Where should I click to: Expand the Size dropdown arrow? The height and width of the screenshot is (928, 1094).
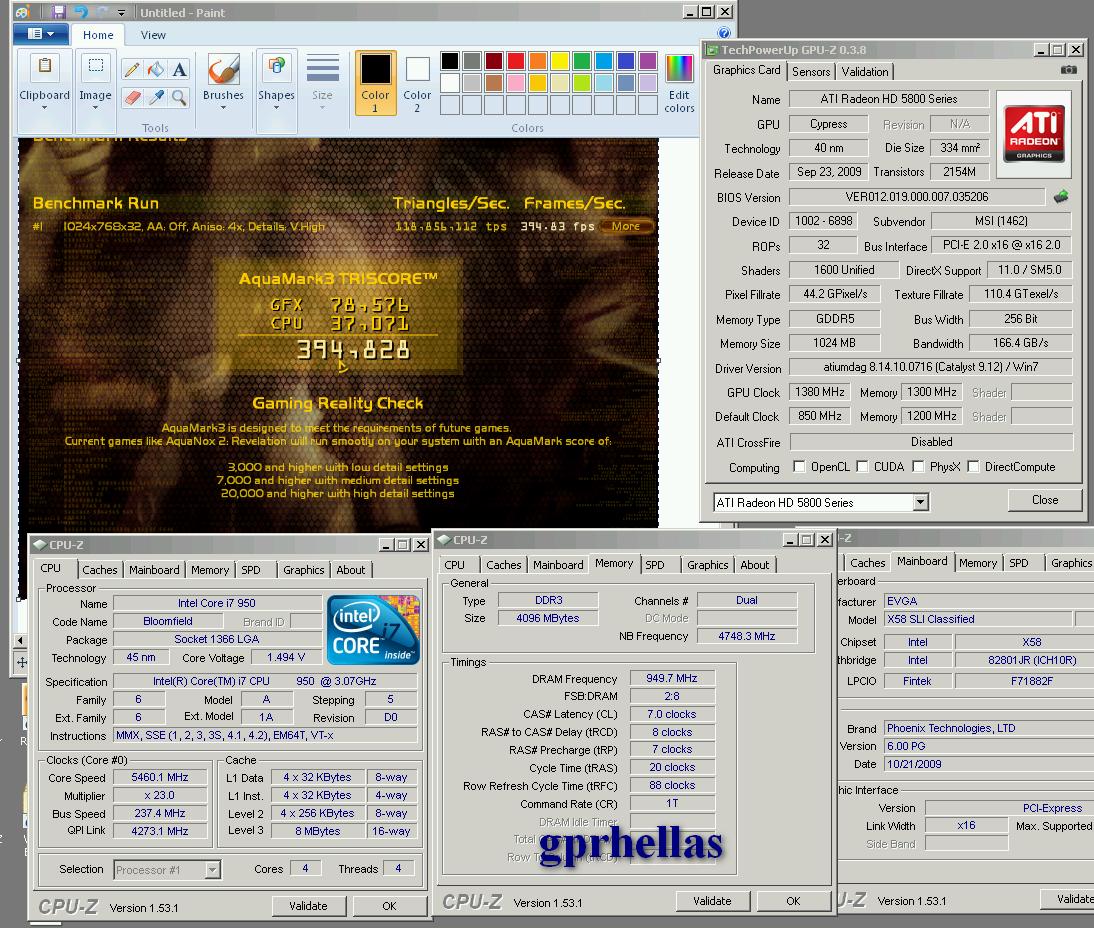click(322, 108)
